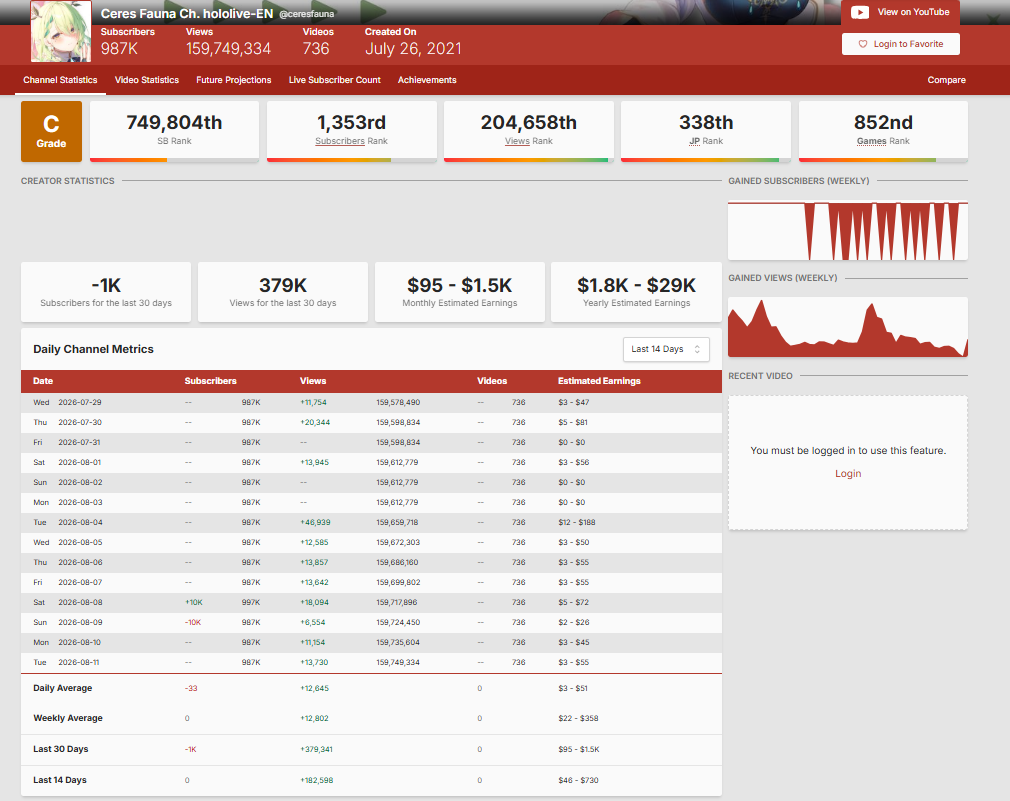
Task: Click the Videos column header in metrics table
Action: (x=492, y=381)
